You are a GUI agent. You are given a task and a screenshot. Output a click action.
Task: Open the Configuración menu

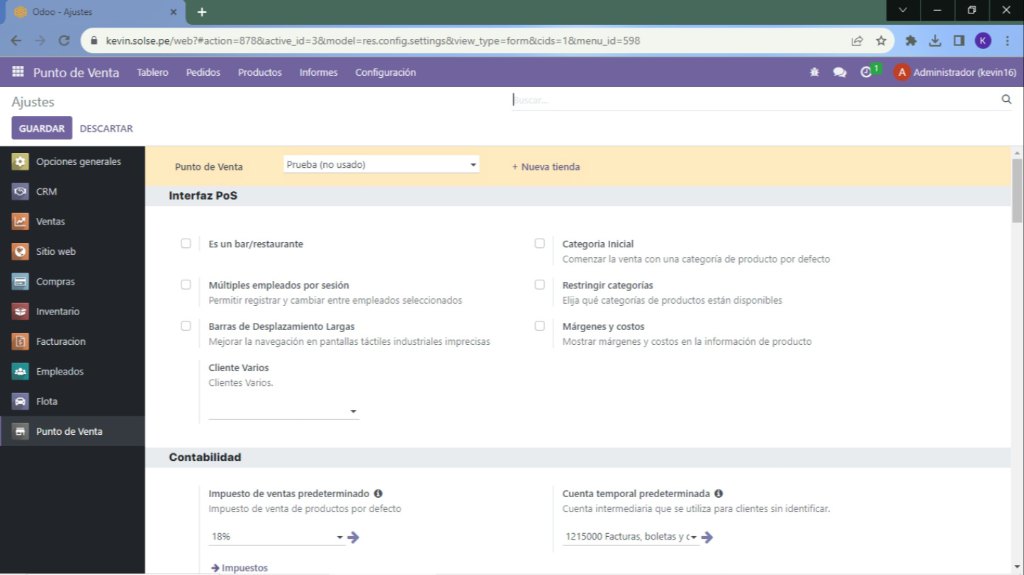385,72
